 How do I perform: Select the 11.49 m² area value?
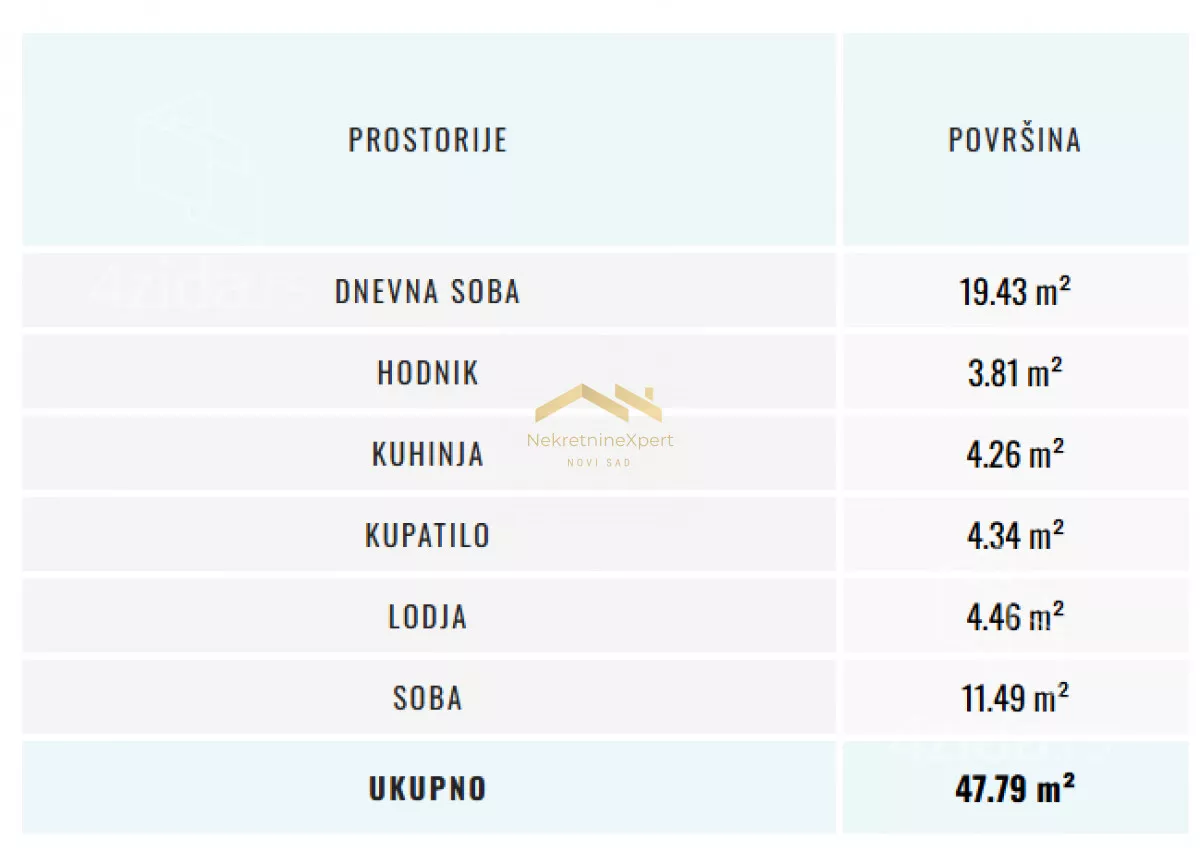point(1015,697)
